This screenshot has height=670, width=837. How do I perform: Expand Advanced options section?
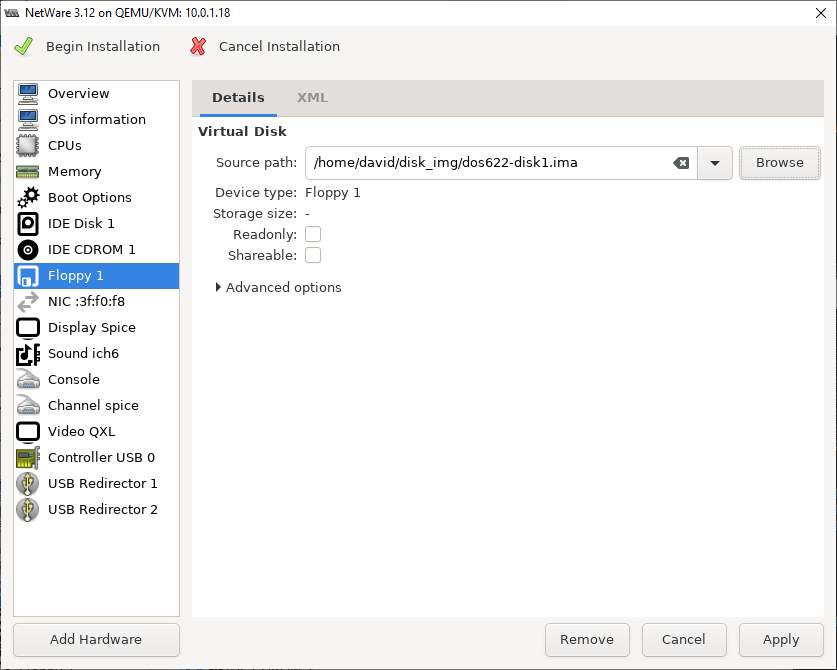click(278, 287)
